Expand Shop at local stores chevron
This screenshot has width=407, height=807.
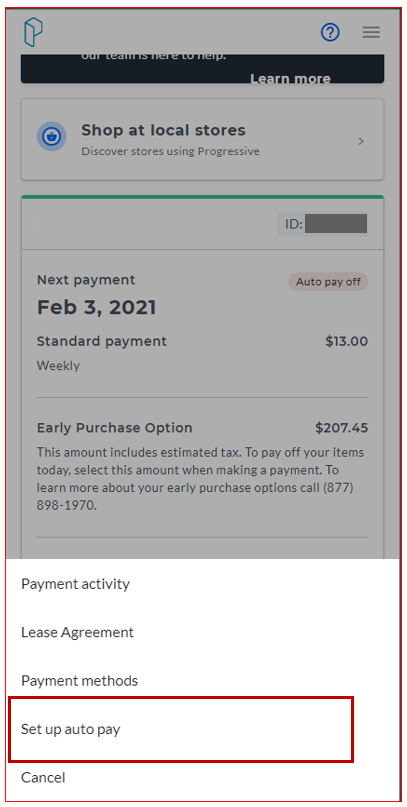(361, 141)
